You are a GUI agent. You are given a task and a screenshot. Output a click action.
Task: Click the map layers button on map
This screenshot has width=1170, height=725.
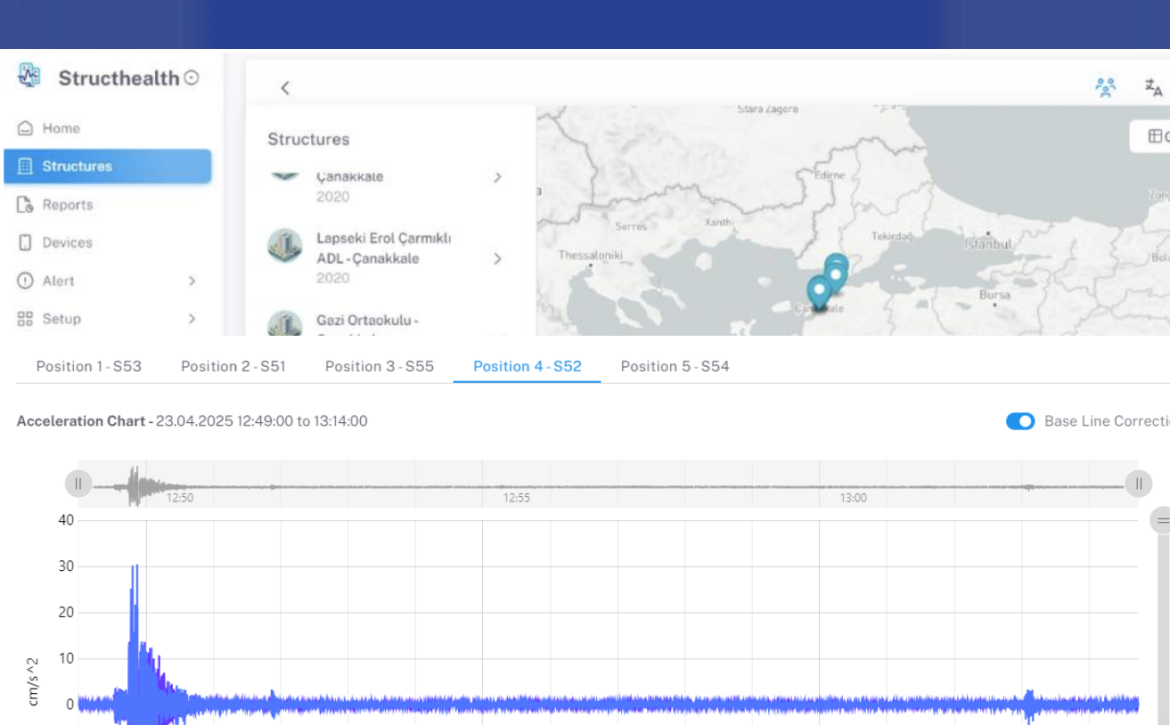(1155, 136)
